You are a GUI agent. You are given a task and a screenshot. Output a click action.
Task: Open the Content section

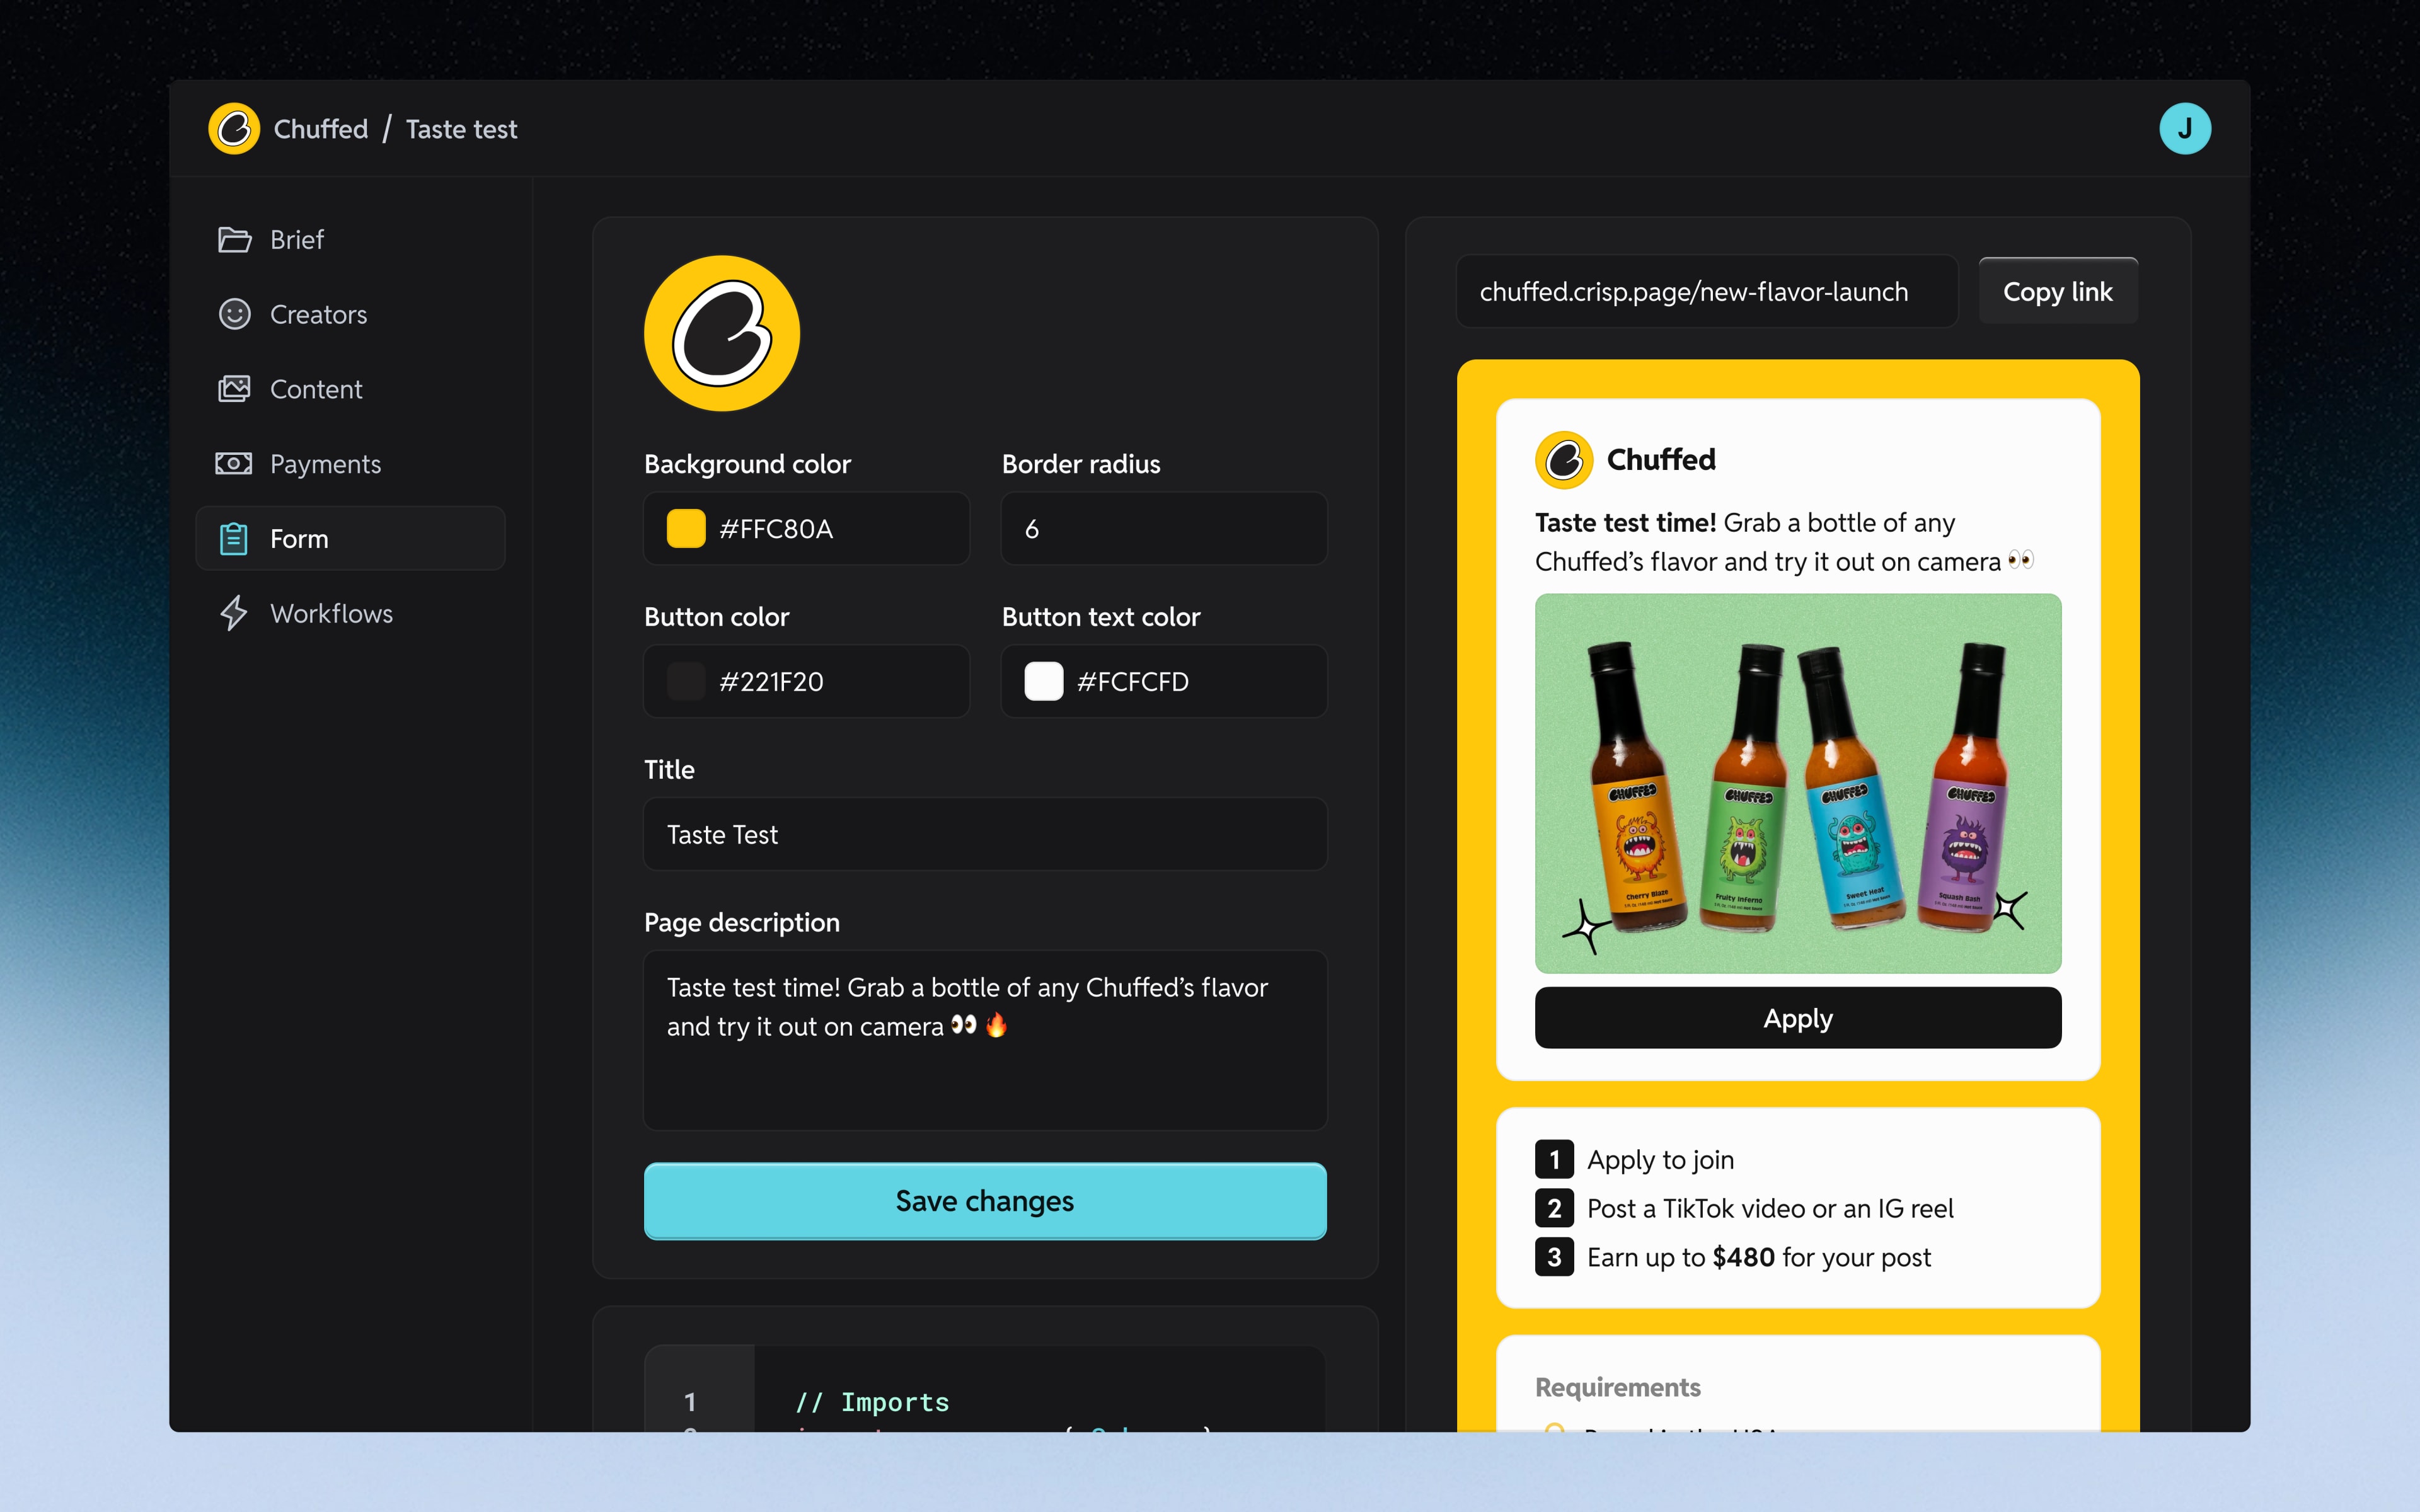(350, 389)
